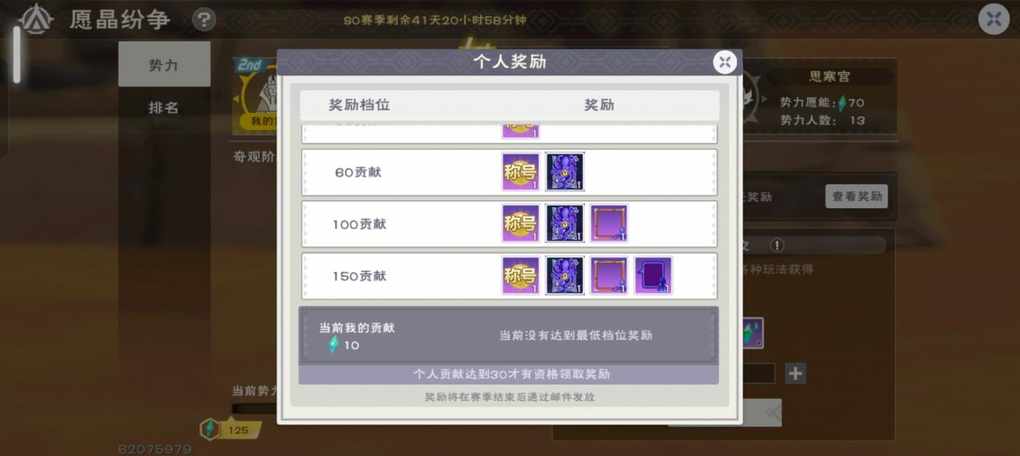Viewport: 1020px width, 456px height.
Task: Tap the frame reward icon in 150贡献 row
Action: click(609, 276)
